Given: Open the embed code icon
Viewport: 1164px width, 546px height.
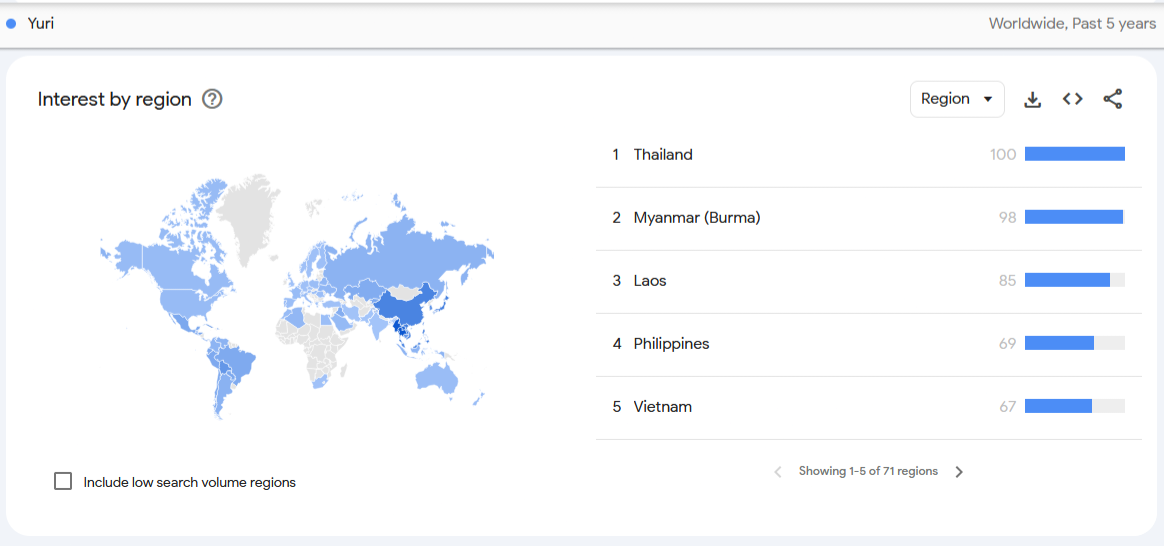Looking at the screenshot, I should click(x=1072, y=99).
